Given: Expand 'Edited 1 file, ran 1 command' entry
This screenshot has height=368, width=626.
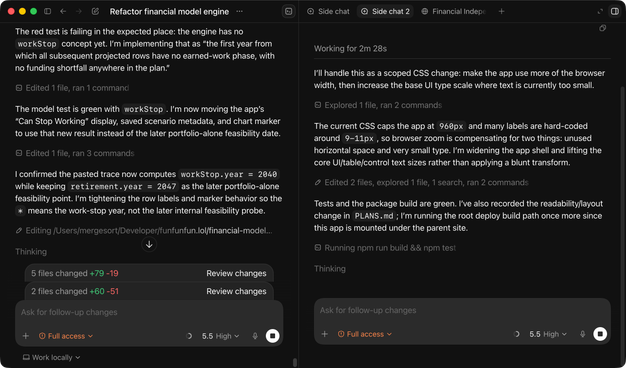Looking at the screenshot, I should click(72, 88).
